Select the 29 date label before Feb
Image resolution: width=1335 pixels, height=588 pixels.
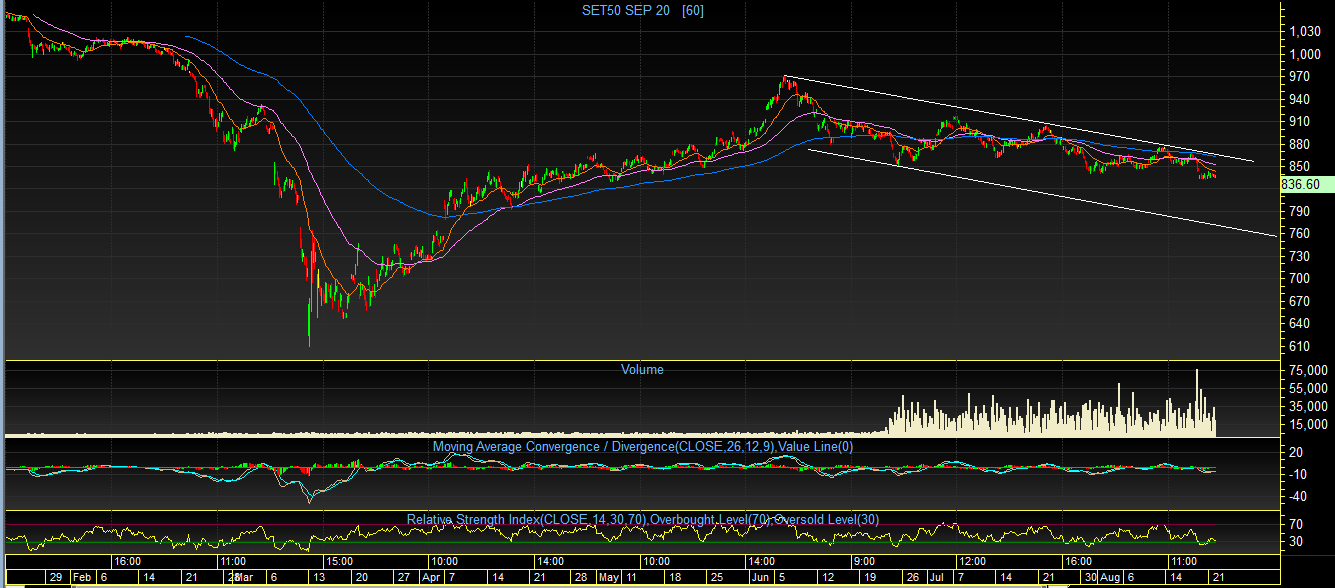55,578
